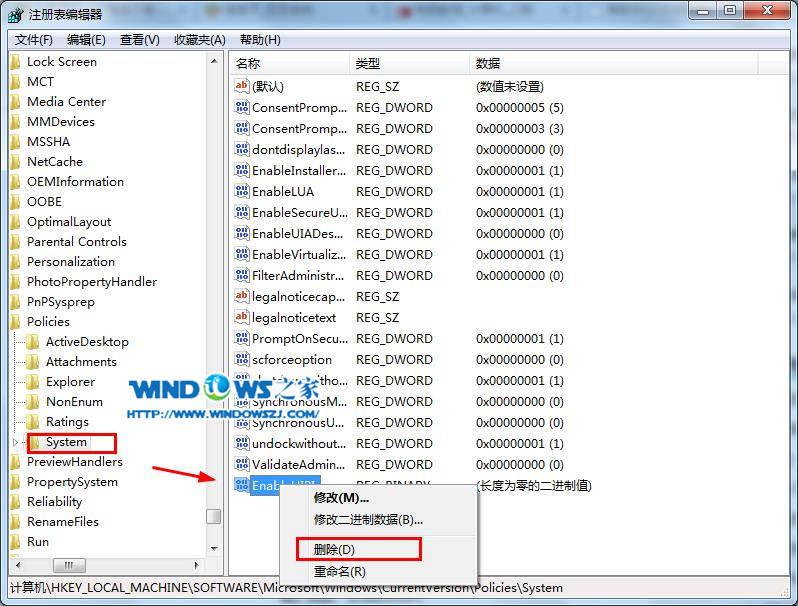Click tree pane horizontal scrollbar right arrow

[x=198, y=566]
